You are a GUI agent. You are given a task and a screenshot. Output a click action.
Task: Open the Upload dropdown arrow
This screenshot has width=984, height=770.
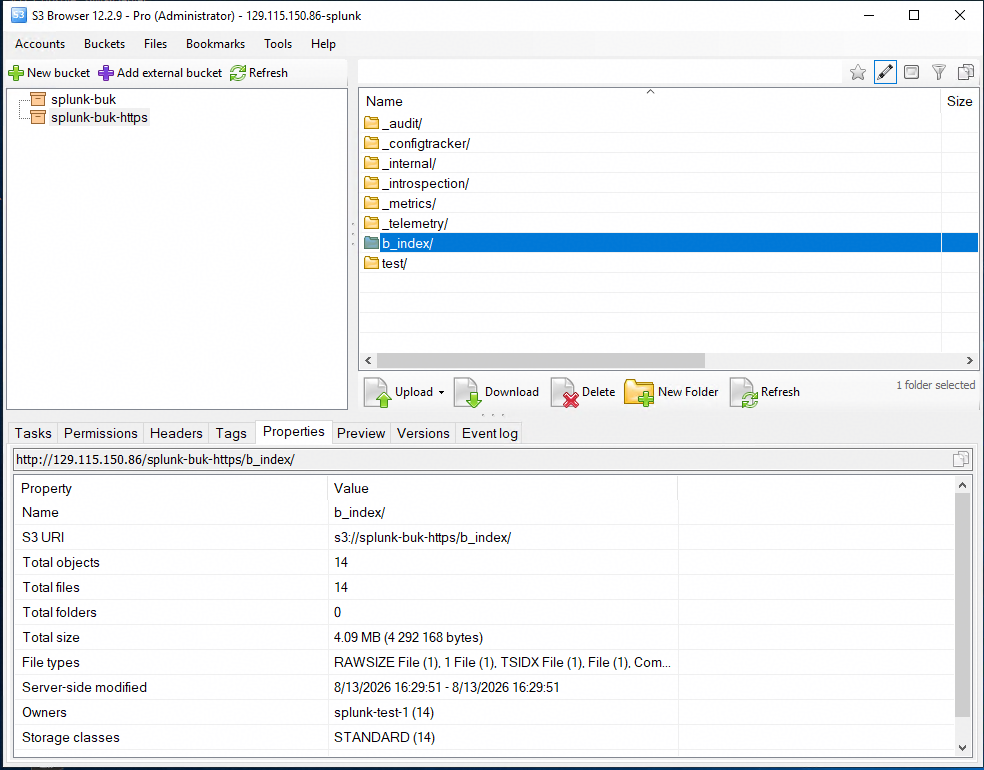(441, 392)
